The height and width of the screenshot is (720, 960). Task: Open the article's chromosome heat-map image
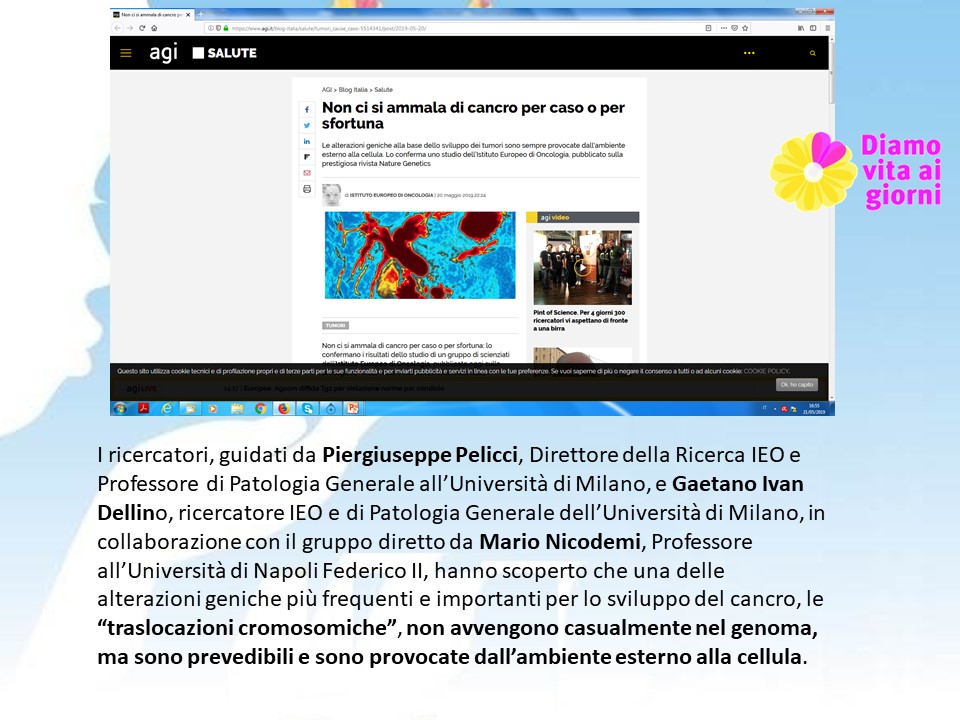(x=420, y=255)
